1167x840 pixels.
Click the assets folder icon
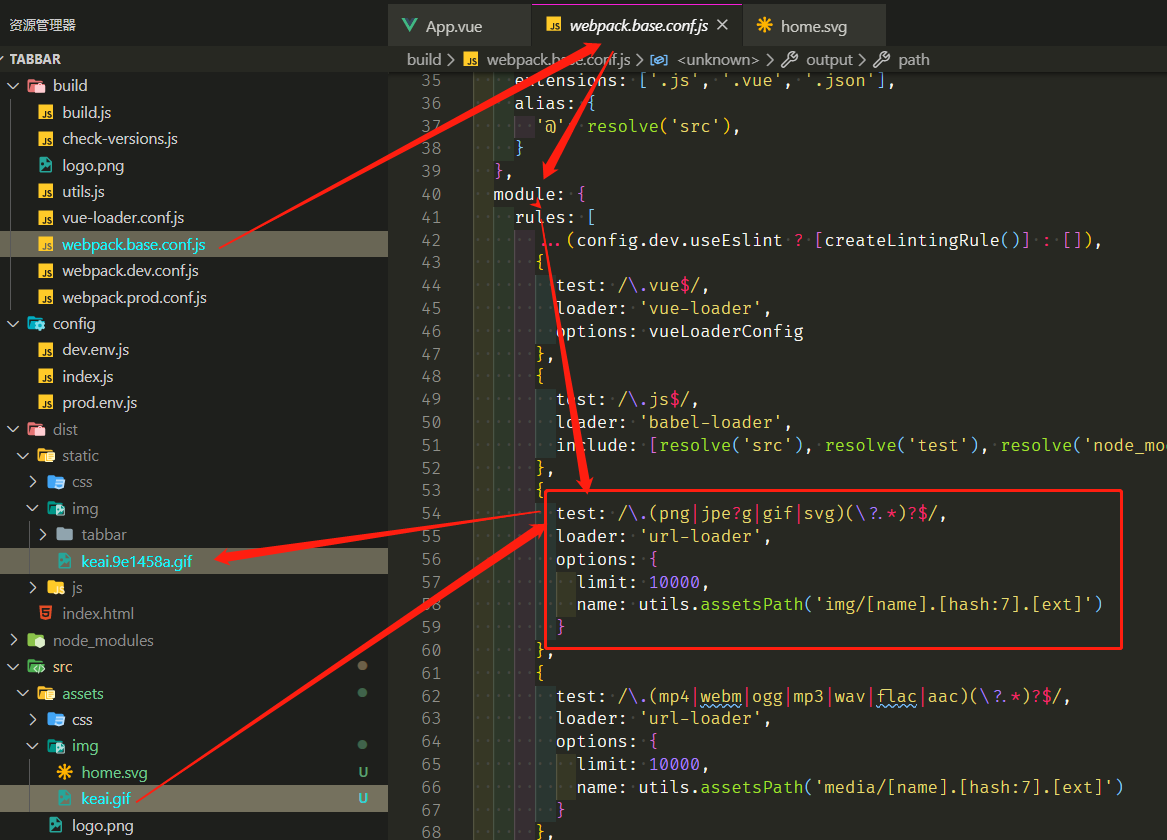point(46,693)
